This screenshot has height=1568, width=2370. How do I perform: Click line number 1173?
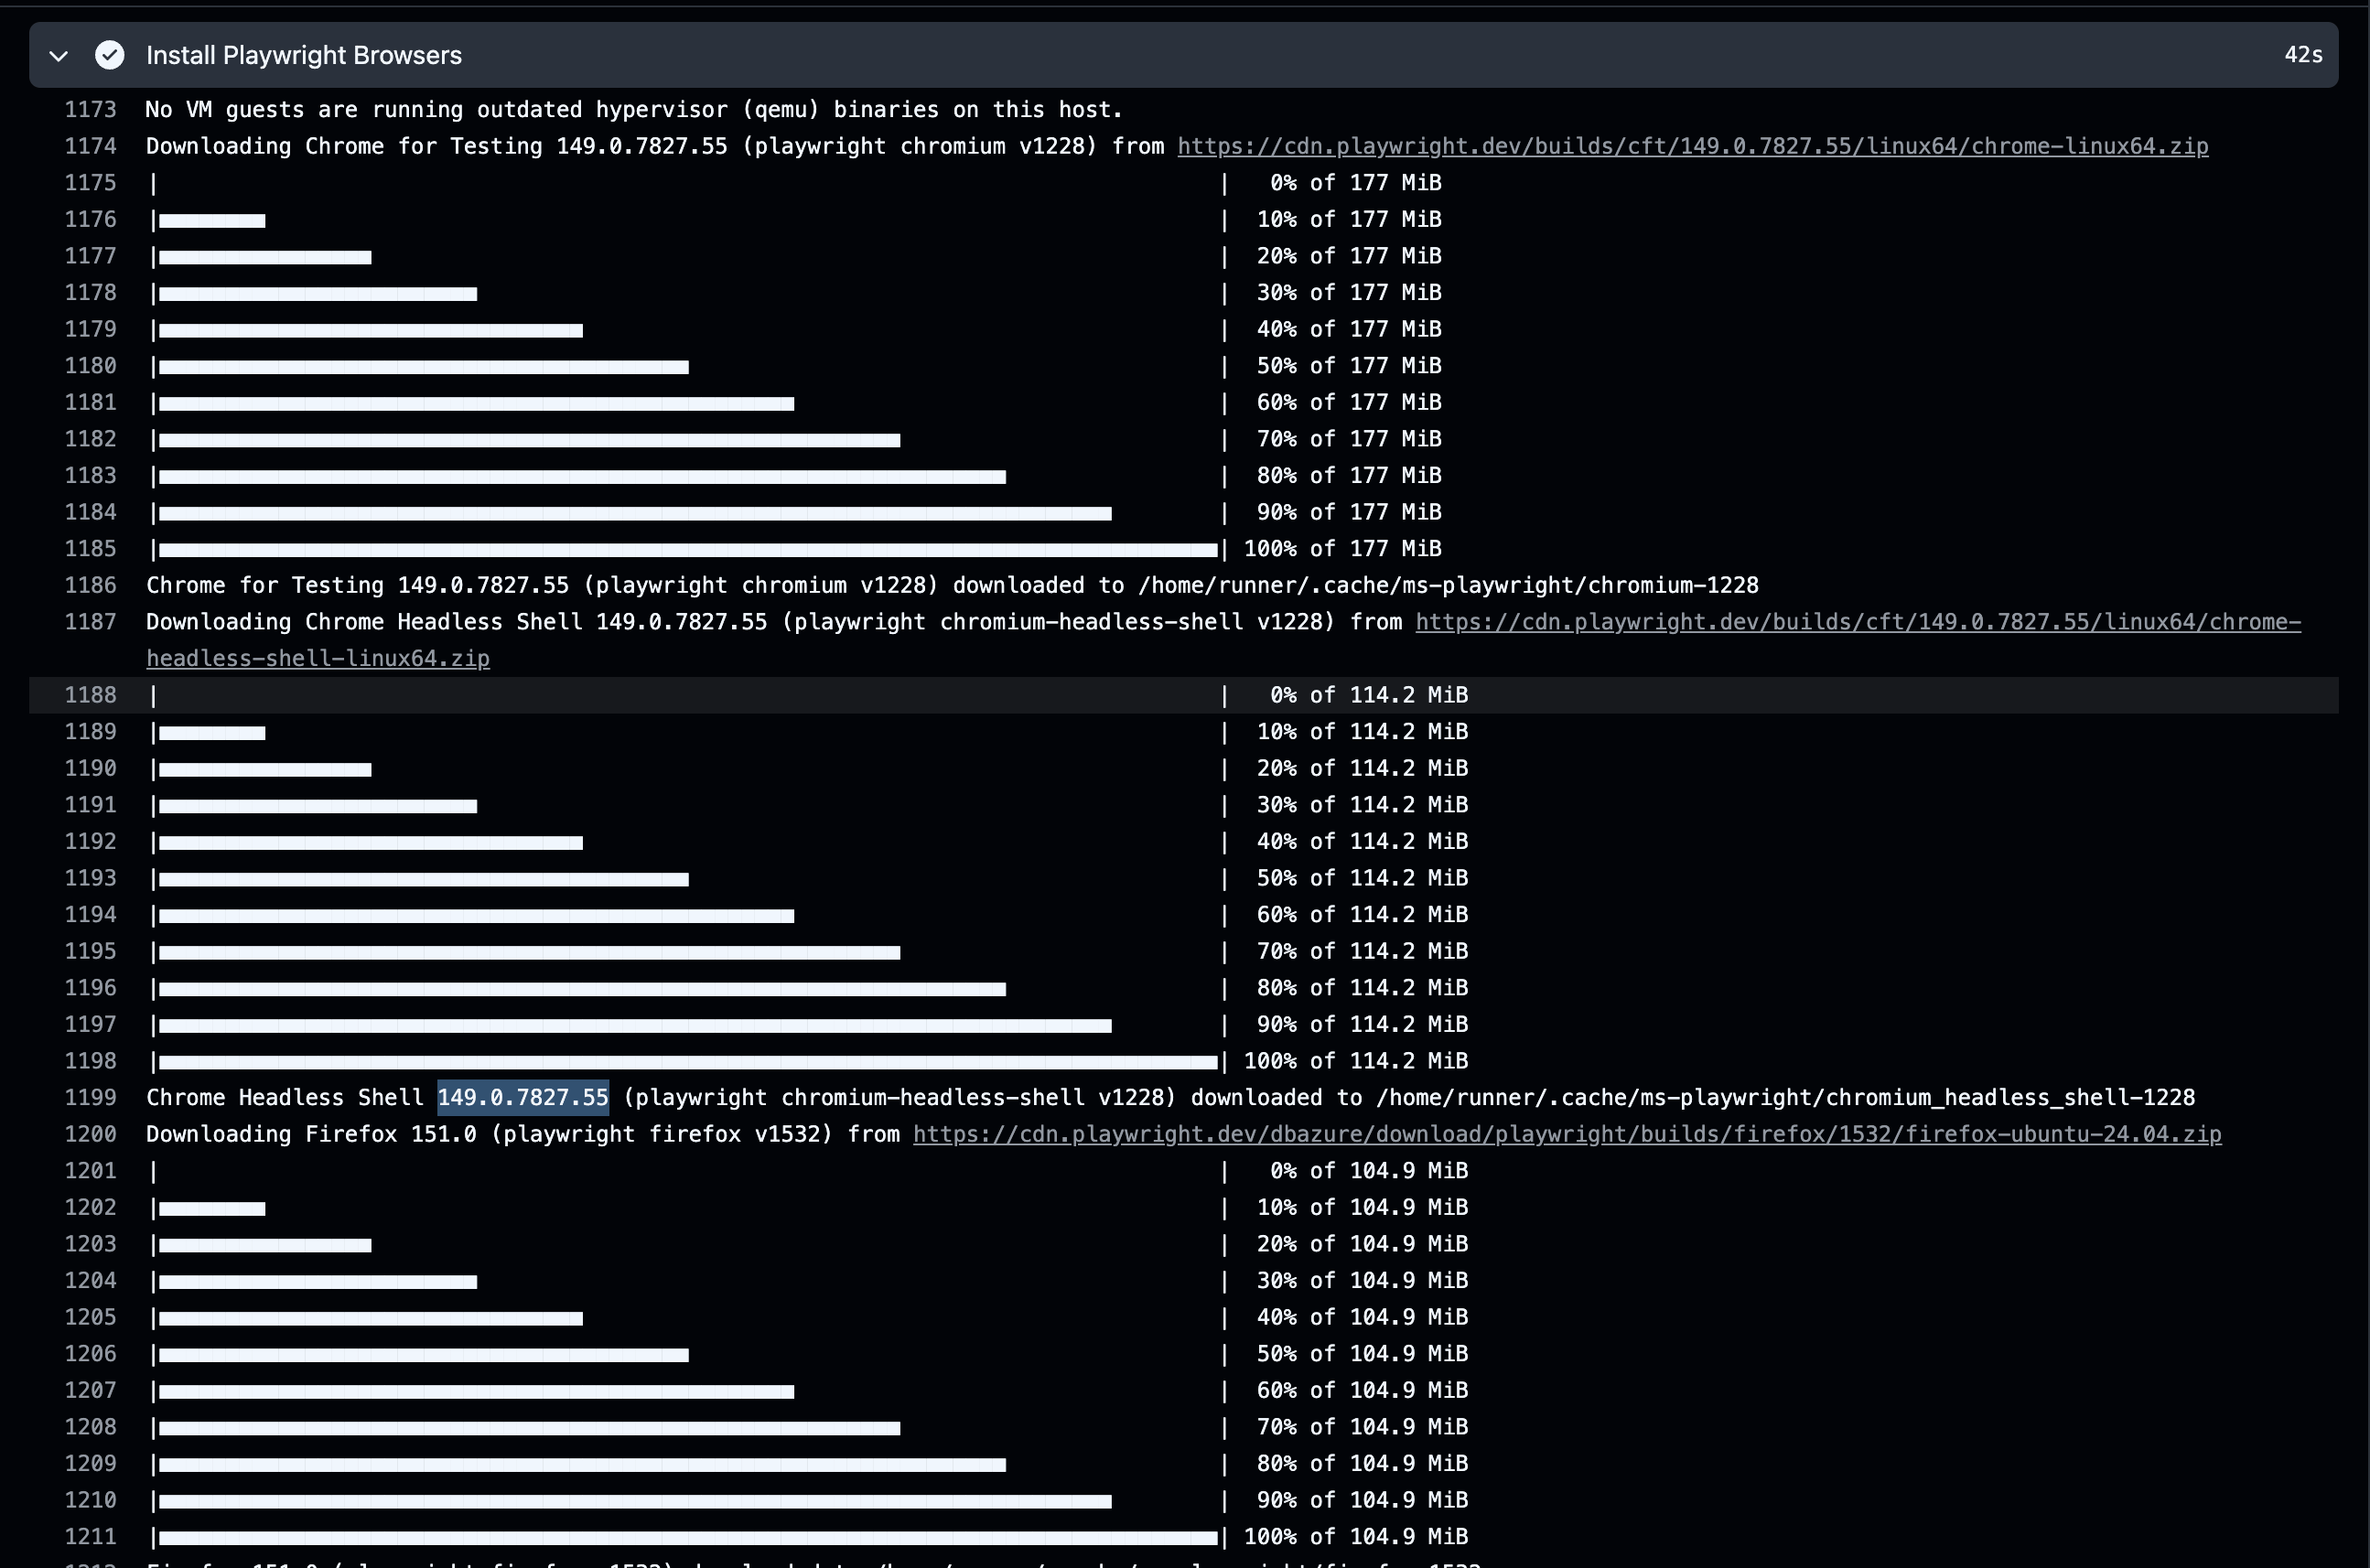[x=91, y=110]
